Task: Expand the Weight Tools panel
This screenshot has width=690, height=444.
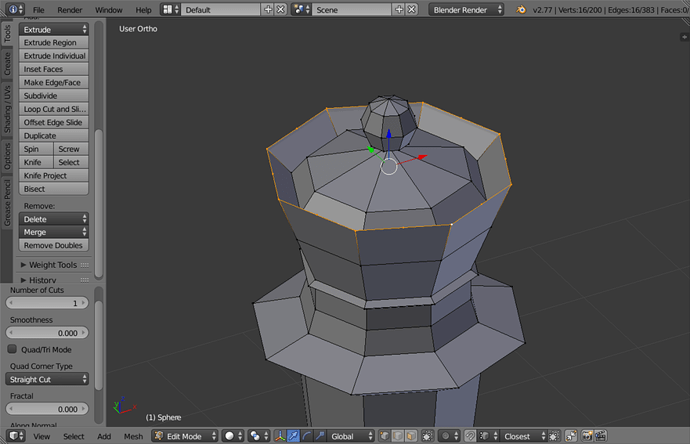Action: tap(52, 265)
